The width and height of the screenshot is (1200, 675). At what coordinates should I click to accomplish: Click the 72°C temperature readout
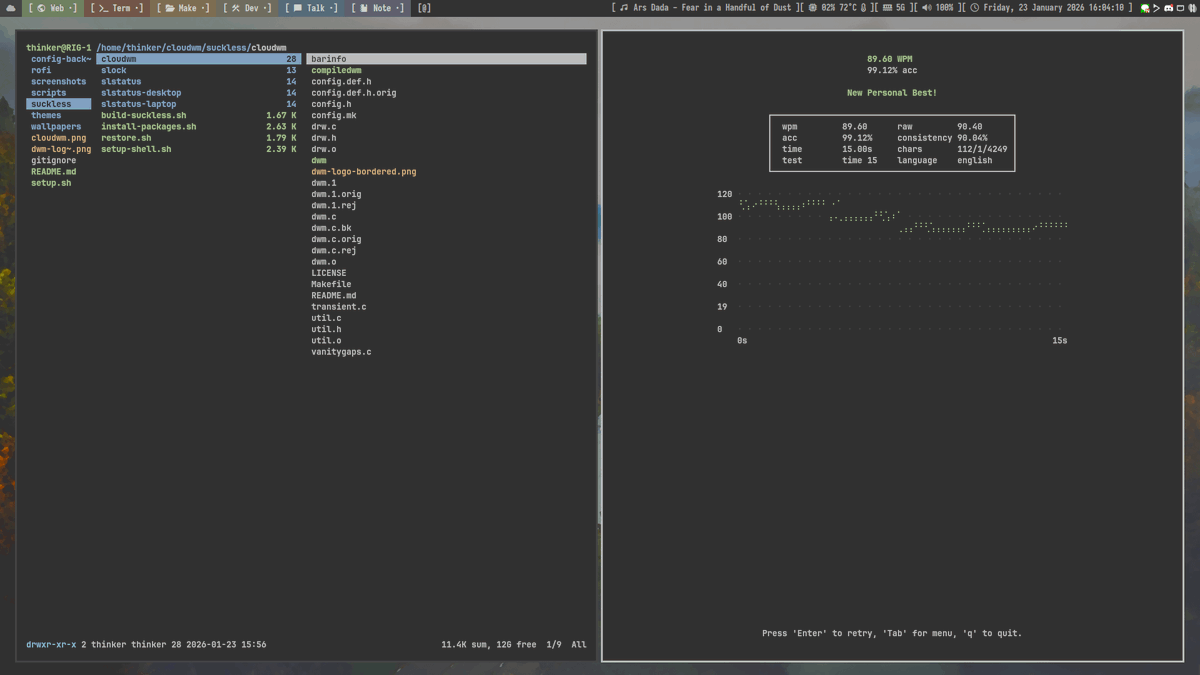pyautogui.click(x=848, y=8)
